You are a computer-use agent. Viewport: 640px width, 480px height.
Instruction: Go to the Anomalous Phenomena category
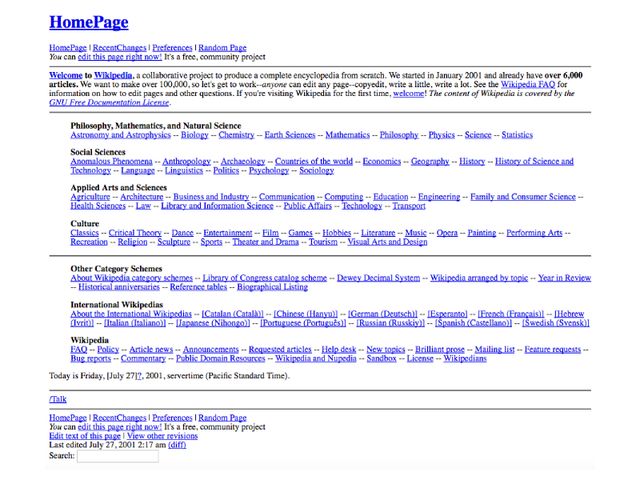(112, 161)
